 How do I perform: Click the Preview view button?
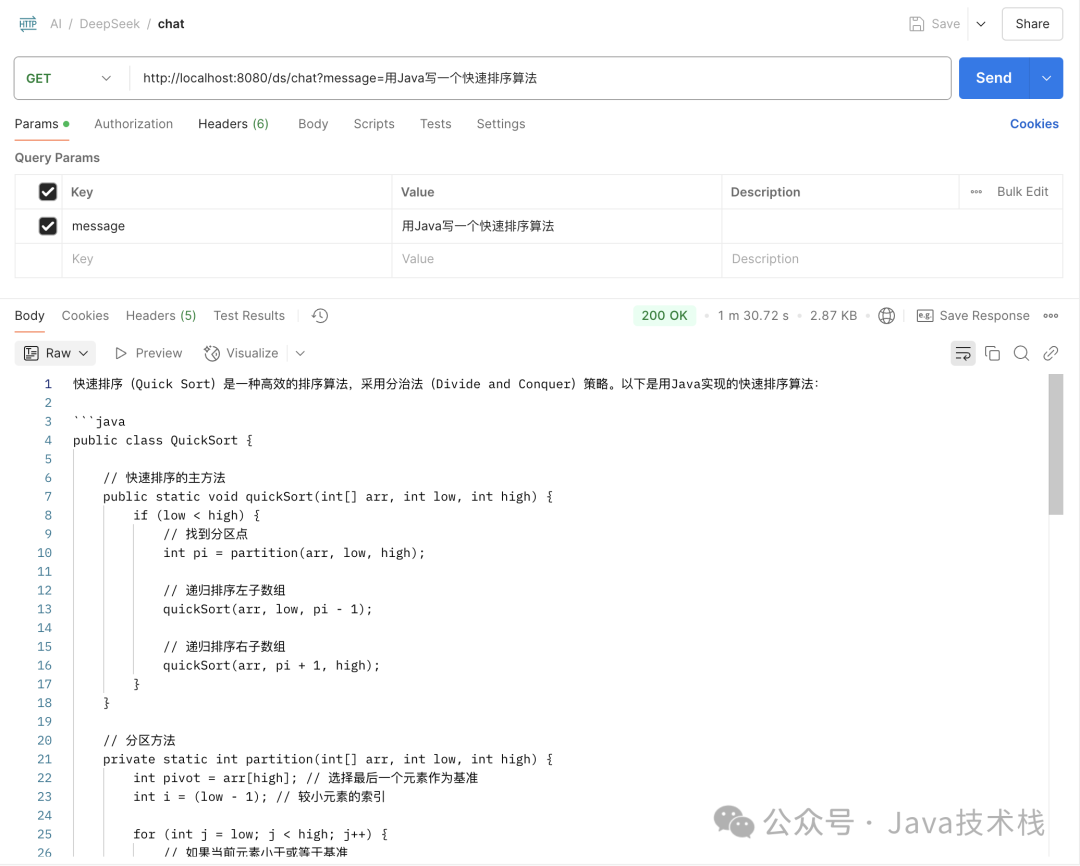(149, 353)
